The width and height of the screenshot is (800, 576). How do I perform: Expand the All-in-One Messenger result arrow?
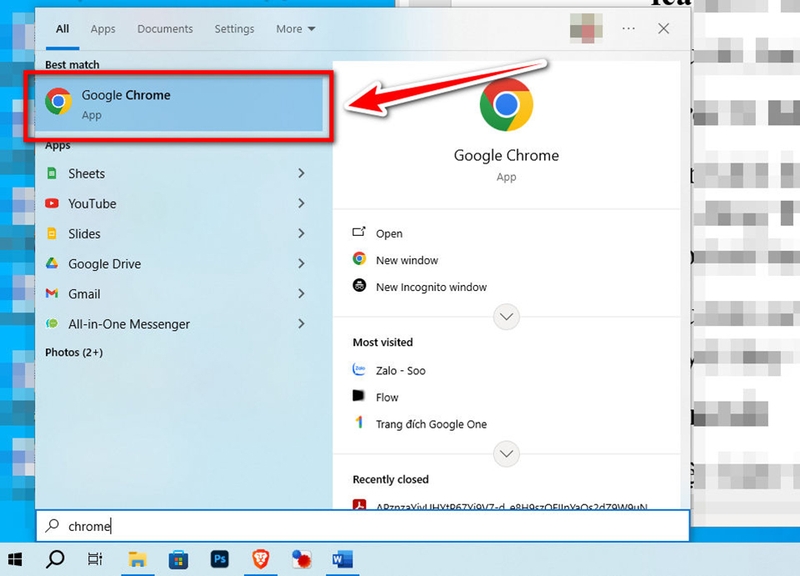[x=302, y=323]
